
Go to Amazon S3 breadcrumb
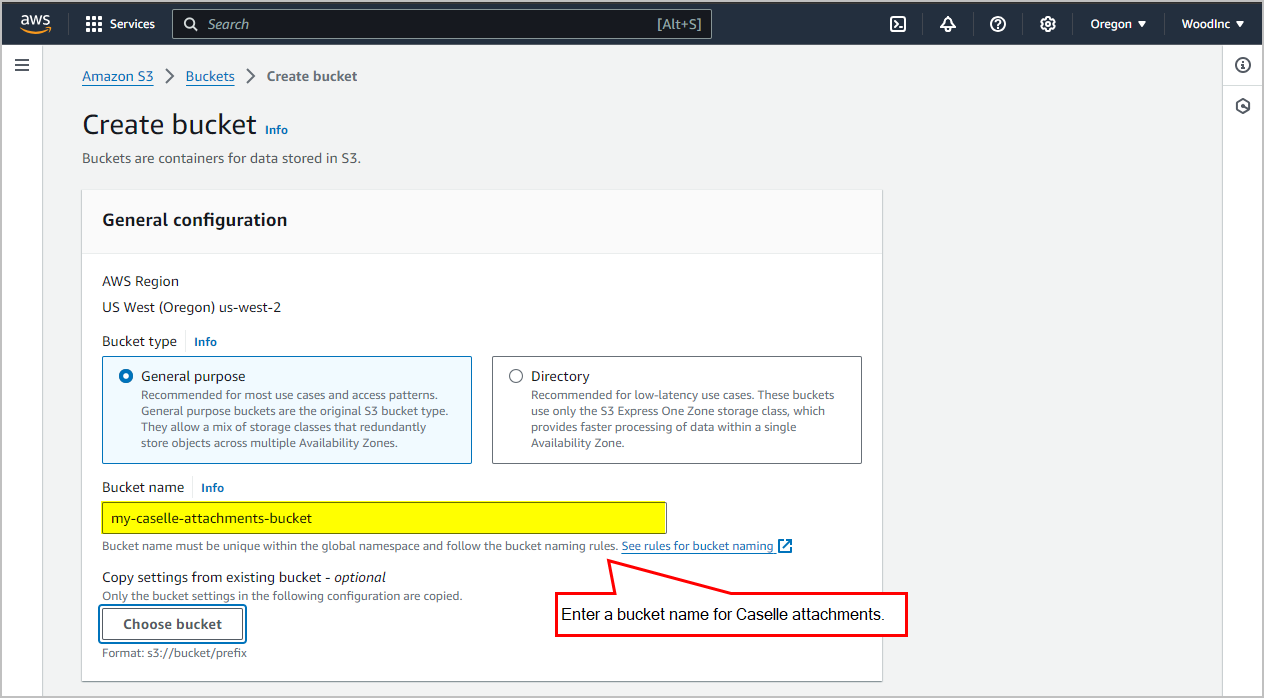click(118, 76)
